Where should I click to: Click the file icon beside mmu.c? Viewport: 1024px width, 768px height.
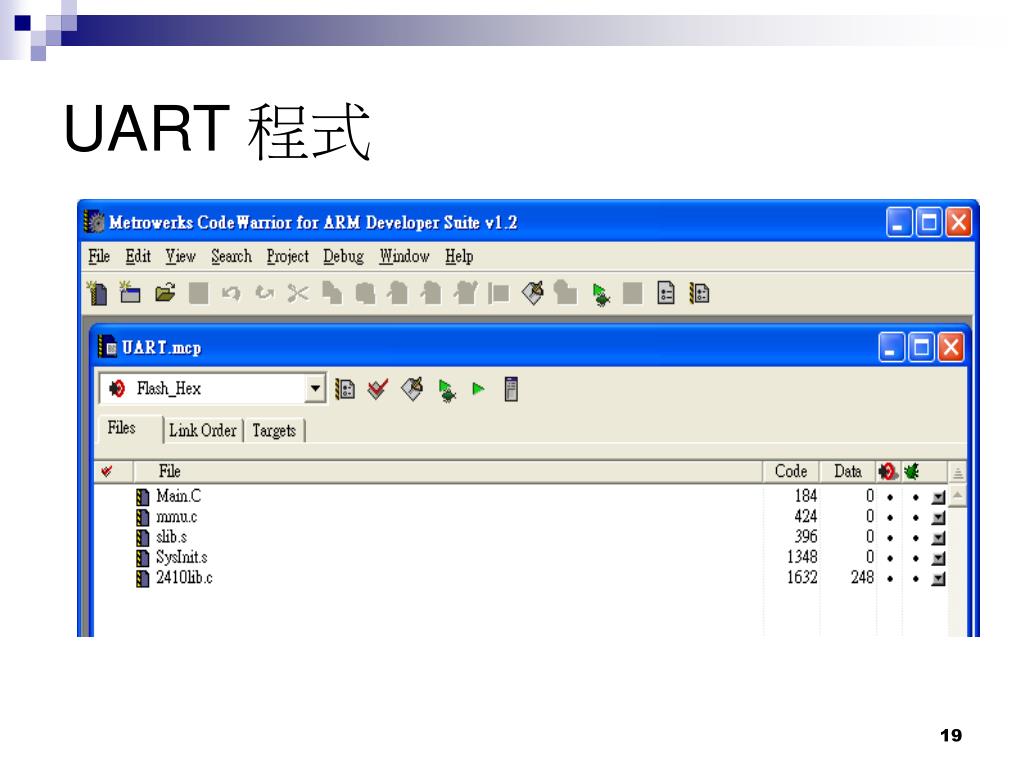[x=142, y=517]
